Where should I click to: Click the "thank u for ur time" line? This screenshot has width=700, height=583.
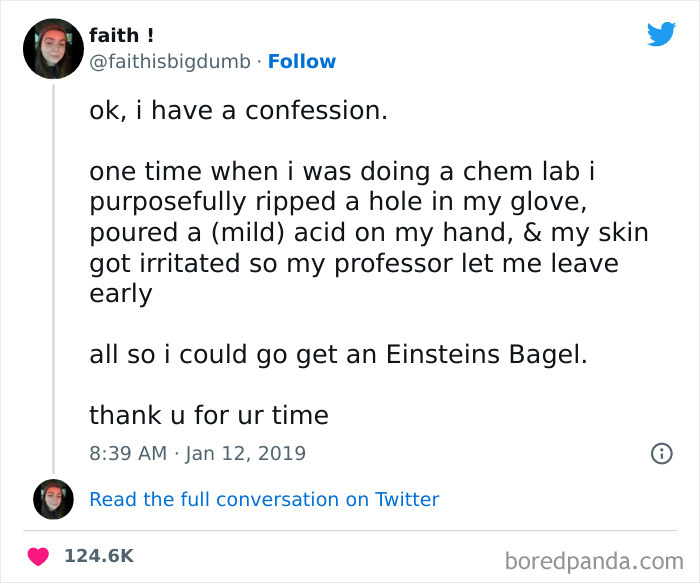(x=208, y=414)
